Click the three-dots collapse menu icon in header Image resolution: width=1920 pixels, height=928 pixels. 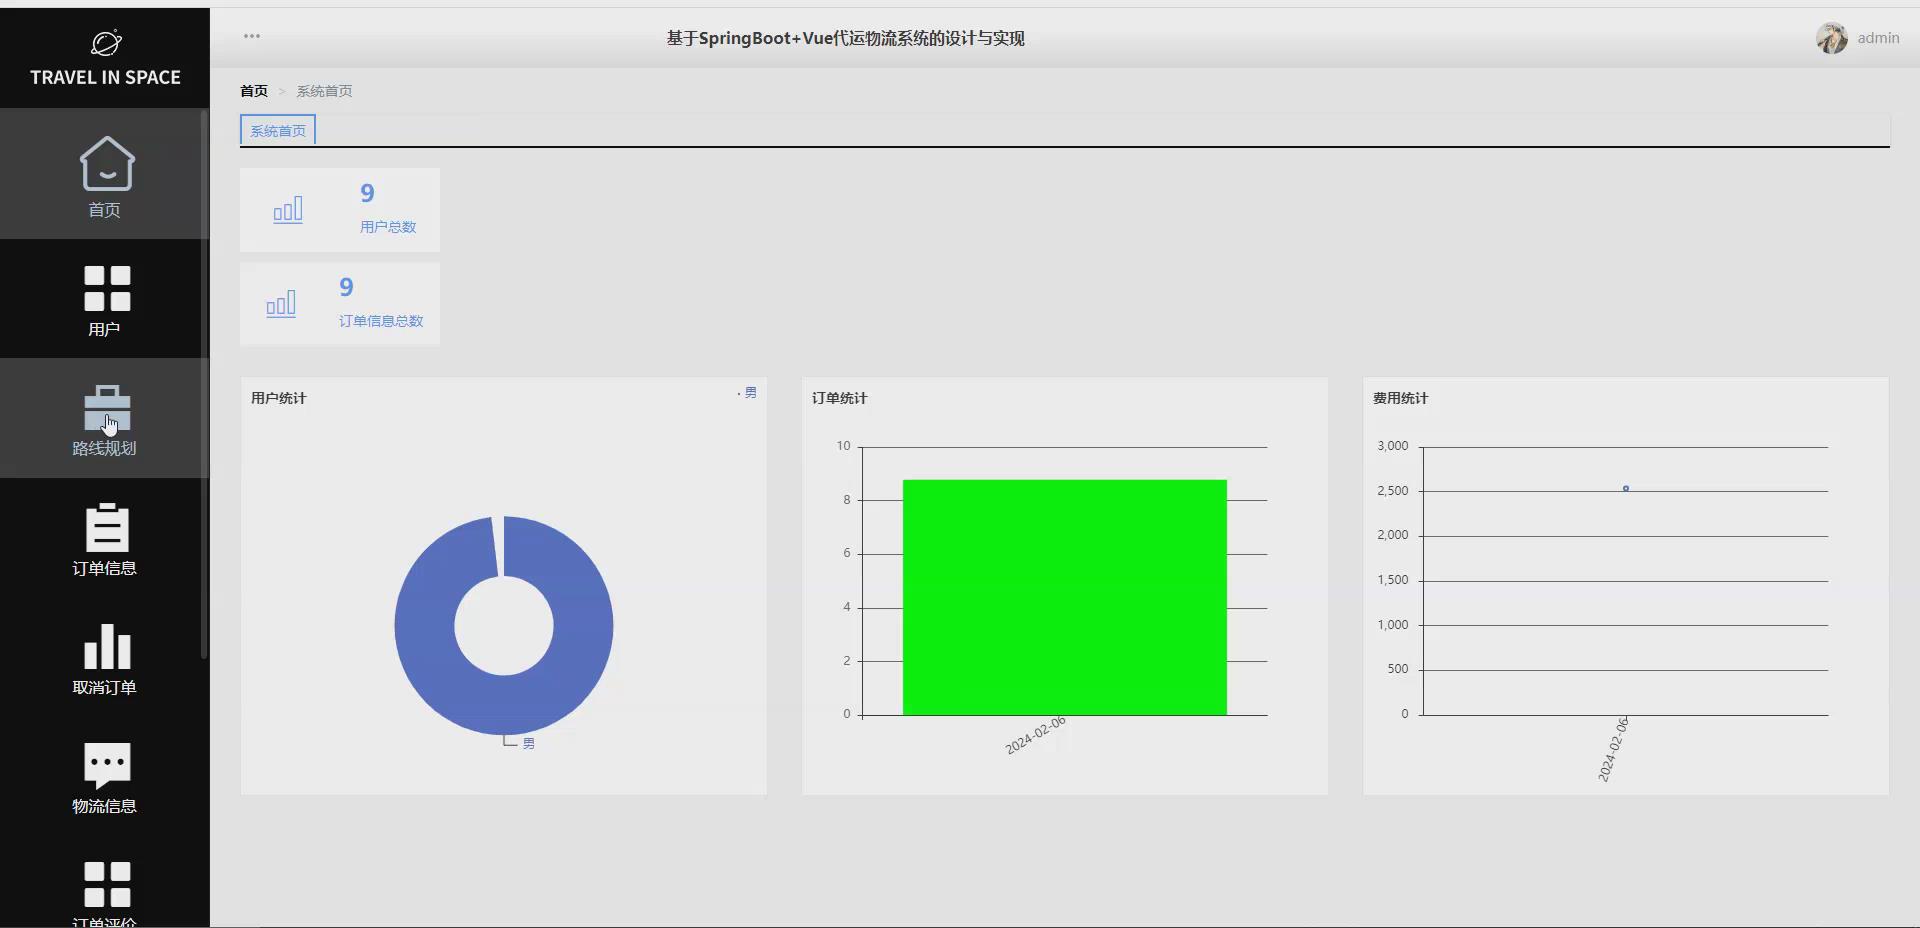pyautogui.click(x=252, y=36)
